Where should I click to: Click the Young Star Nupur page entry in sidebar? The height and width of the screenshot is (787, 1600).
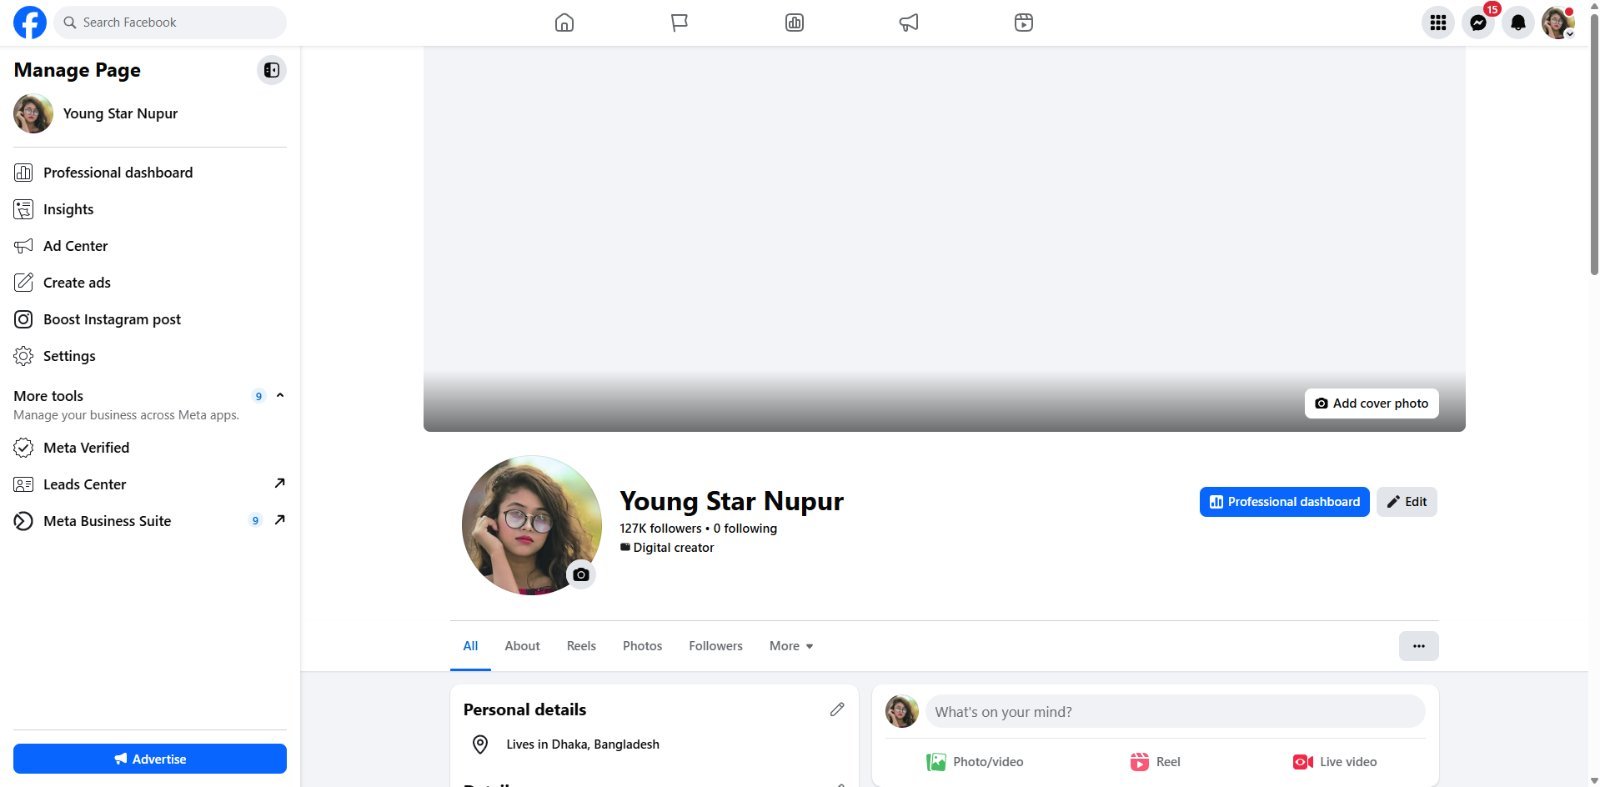(x=150, y=114)
